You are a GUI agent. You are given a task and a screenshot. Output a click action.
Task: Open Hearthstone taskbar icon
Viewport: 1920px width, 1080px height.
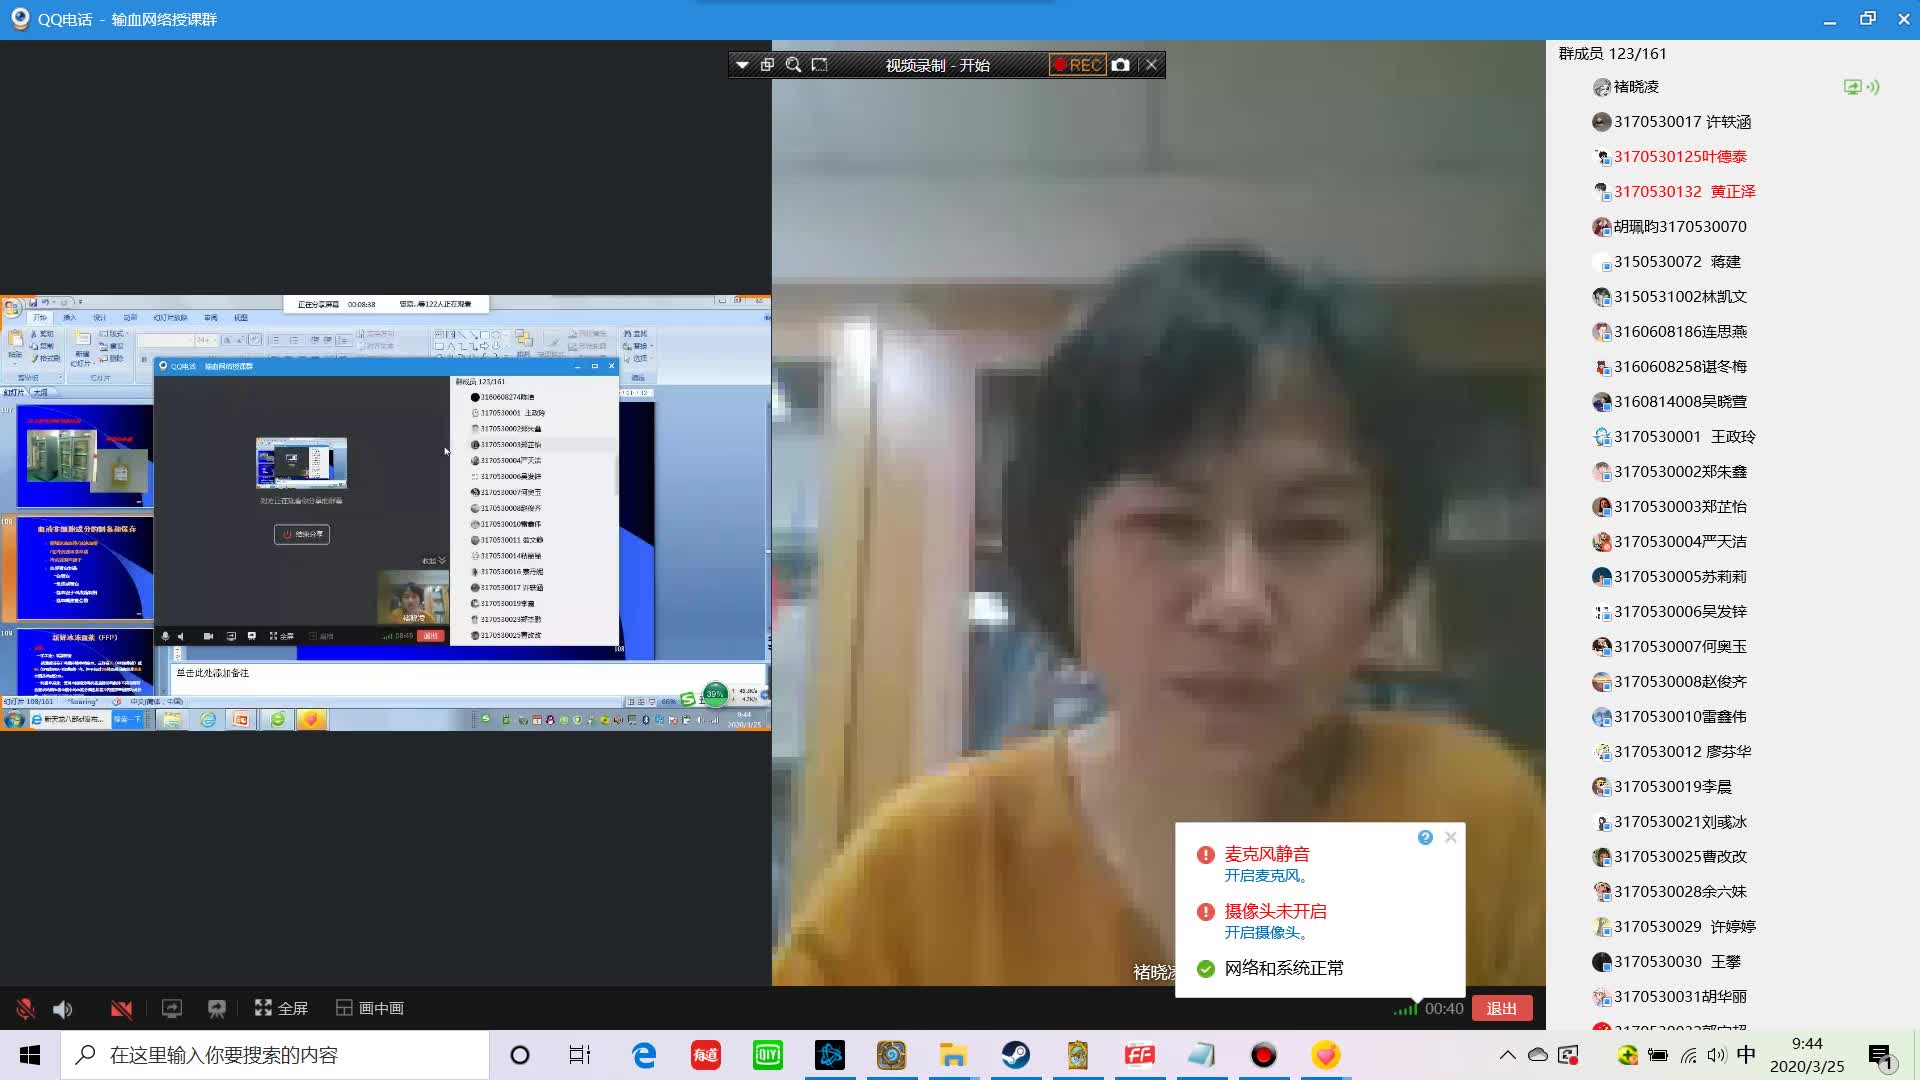coord(892,1055)
